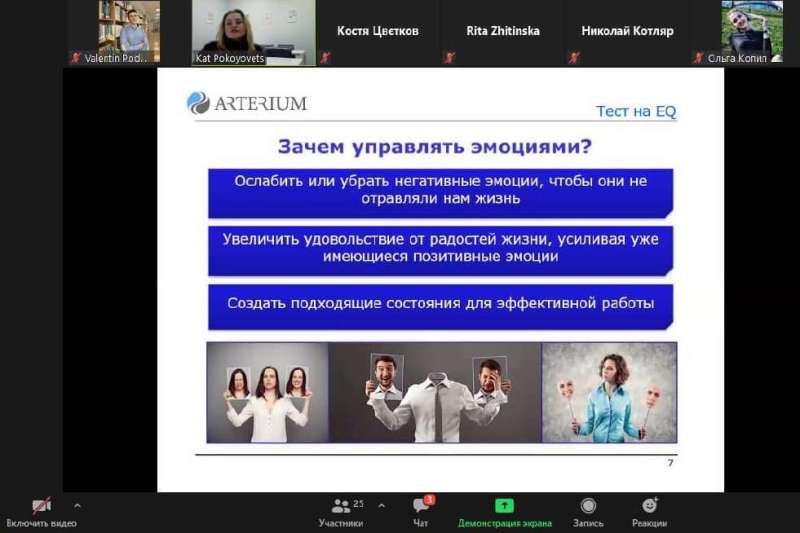Select Kat Pokoyovets video thumbnail

pyautogui.click(x=254, y=33)
